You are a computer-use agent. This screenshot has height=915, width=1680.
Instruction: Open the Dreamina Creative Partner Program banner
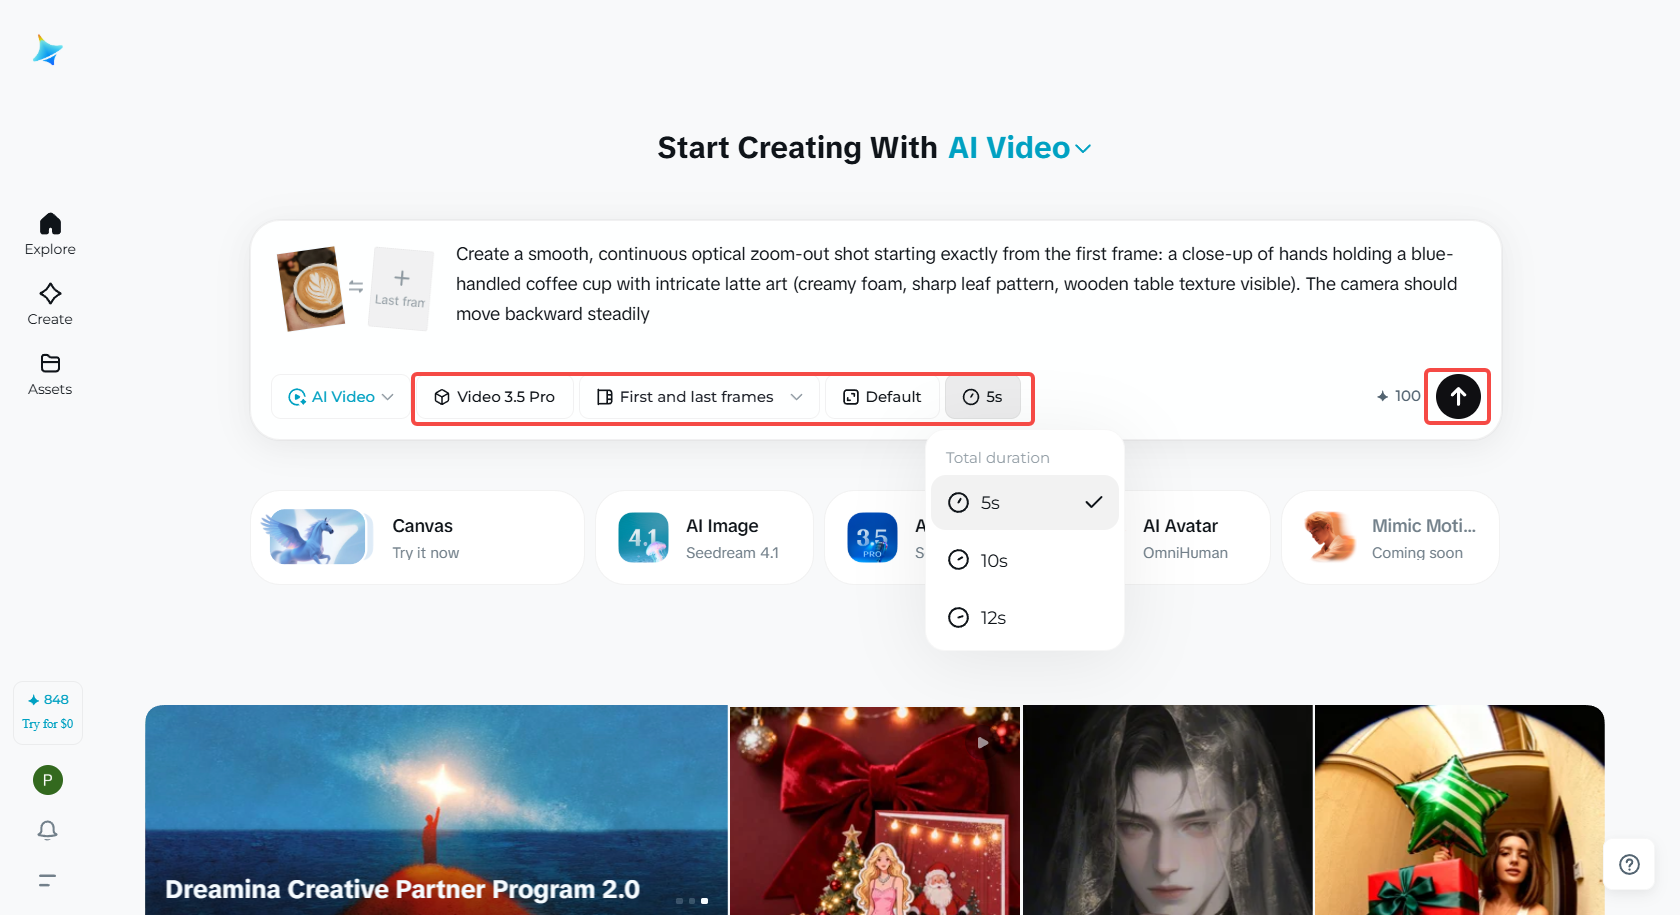pos(436,810)
